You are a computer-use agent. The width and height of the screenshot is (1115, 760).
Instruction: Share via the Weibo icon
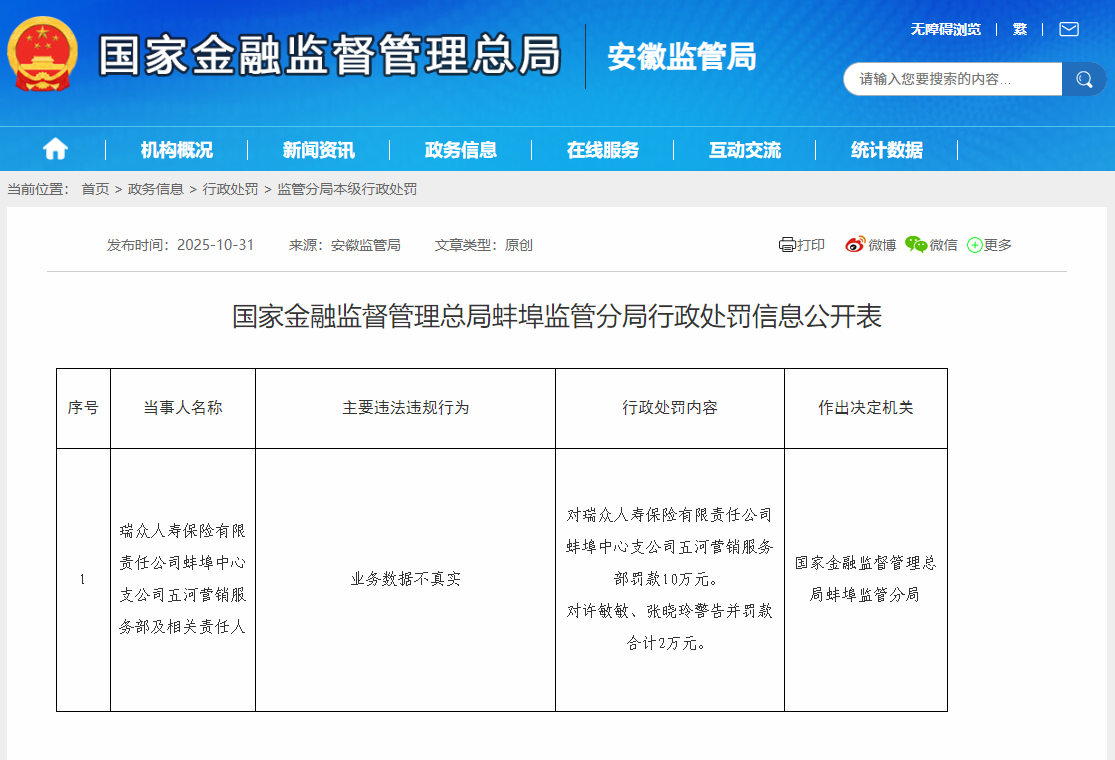(x=855, y=245)
